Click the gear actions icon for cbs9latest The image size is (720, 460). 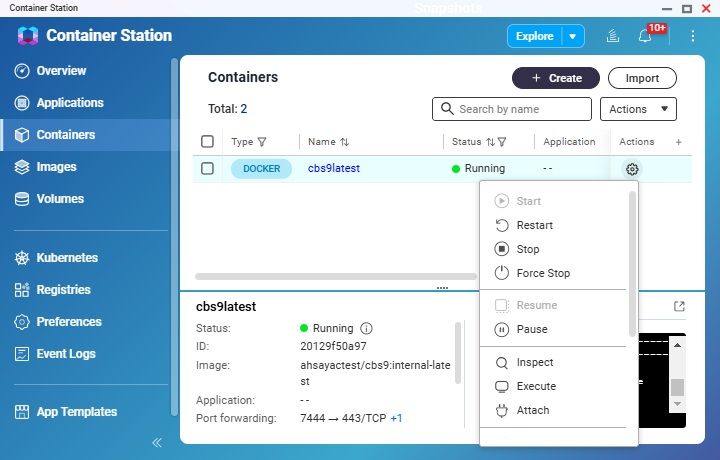(632, 169)
